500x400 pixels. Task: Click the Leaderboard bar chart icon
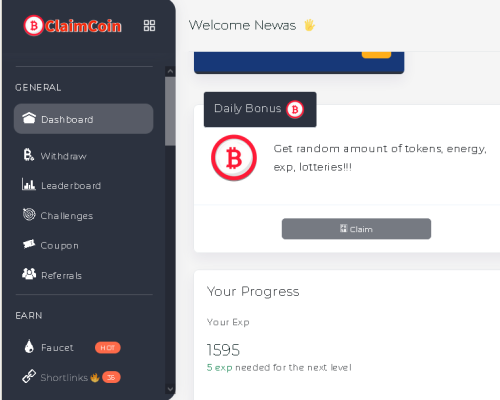[29, 184]
